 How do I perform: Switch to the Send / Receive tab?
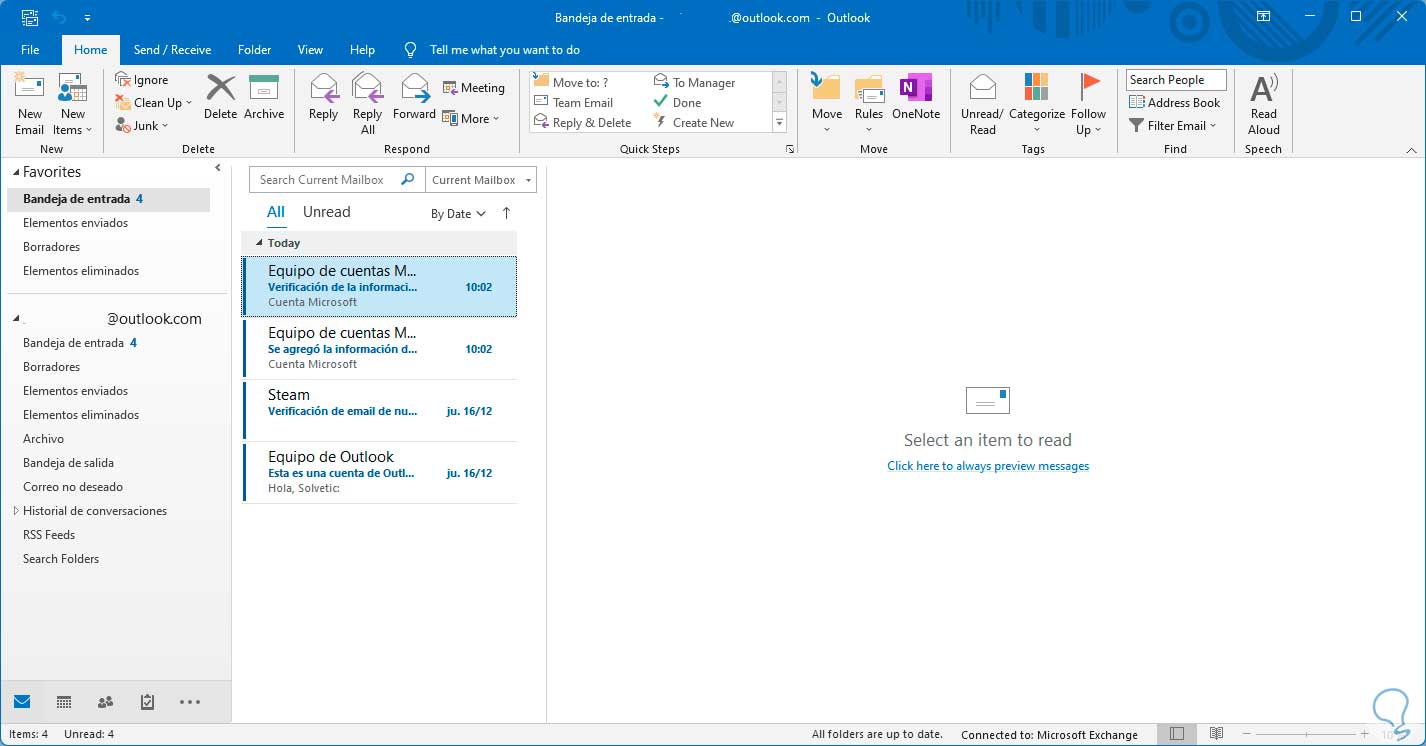(172, 50)
